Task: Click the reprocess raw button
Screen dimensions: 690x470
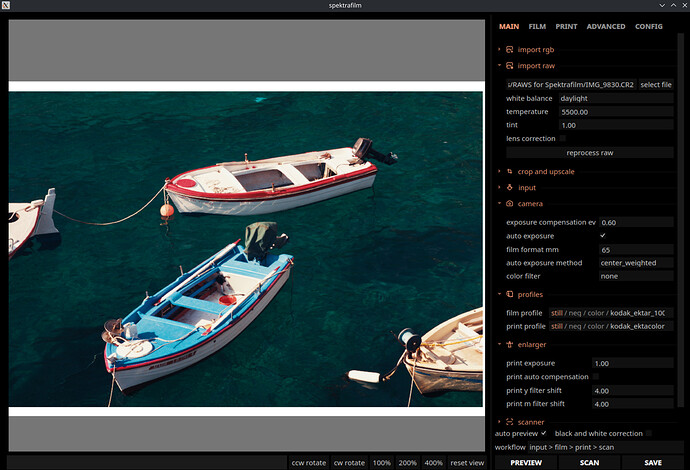Action: 590,153
